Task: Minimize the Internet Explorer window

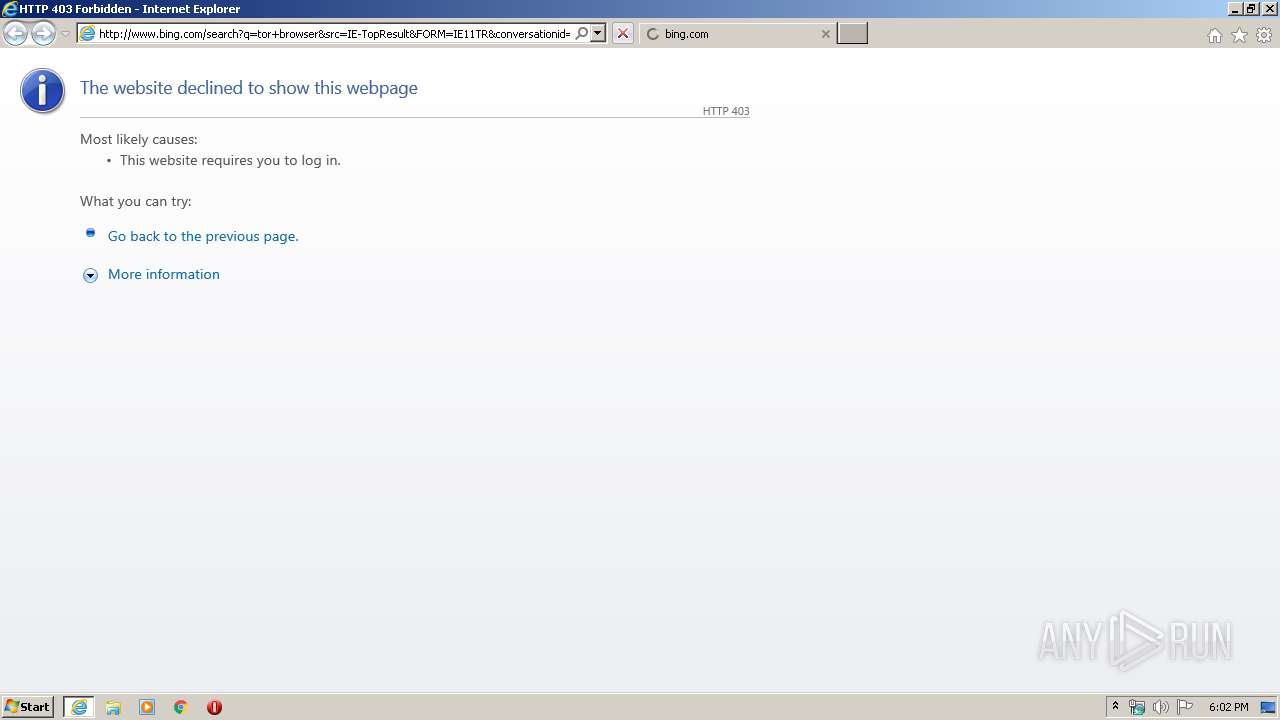Action: point(1235,8)
